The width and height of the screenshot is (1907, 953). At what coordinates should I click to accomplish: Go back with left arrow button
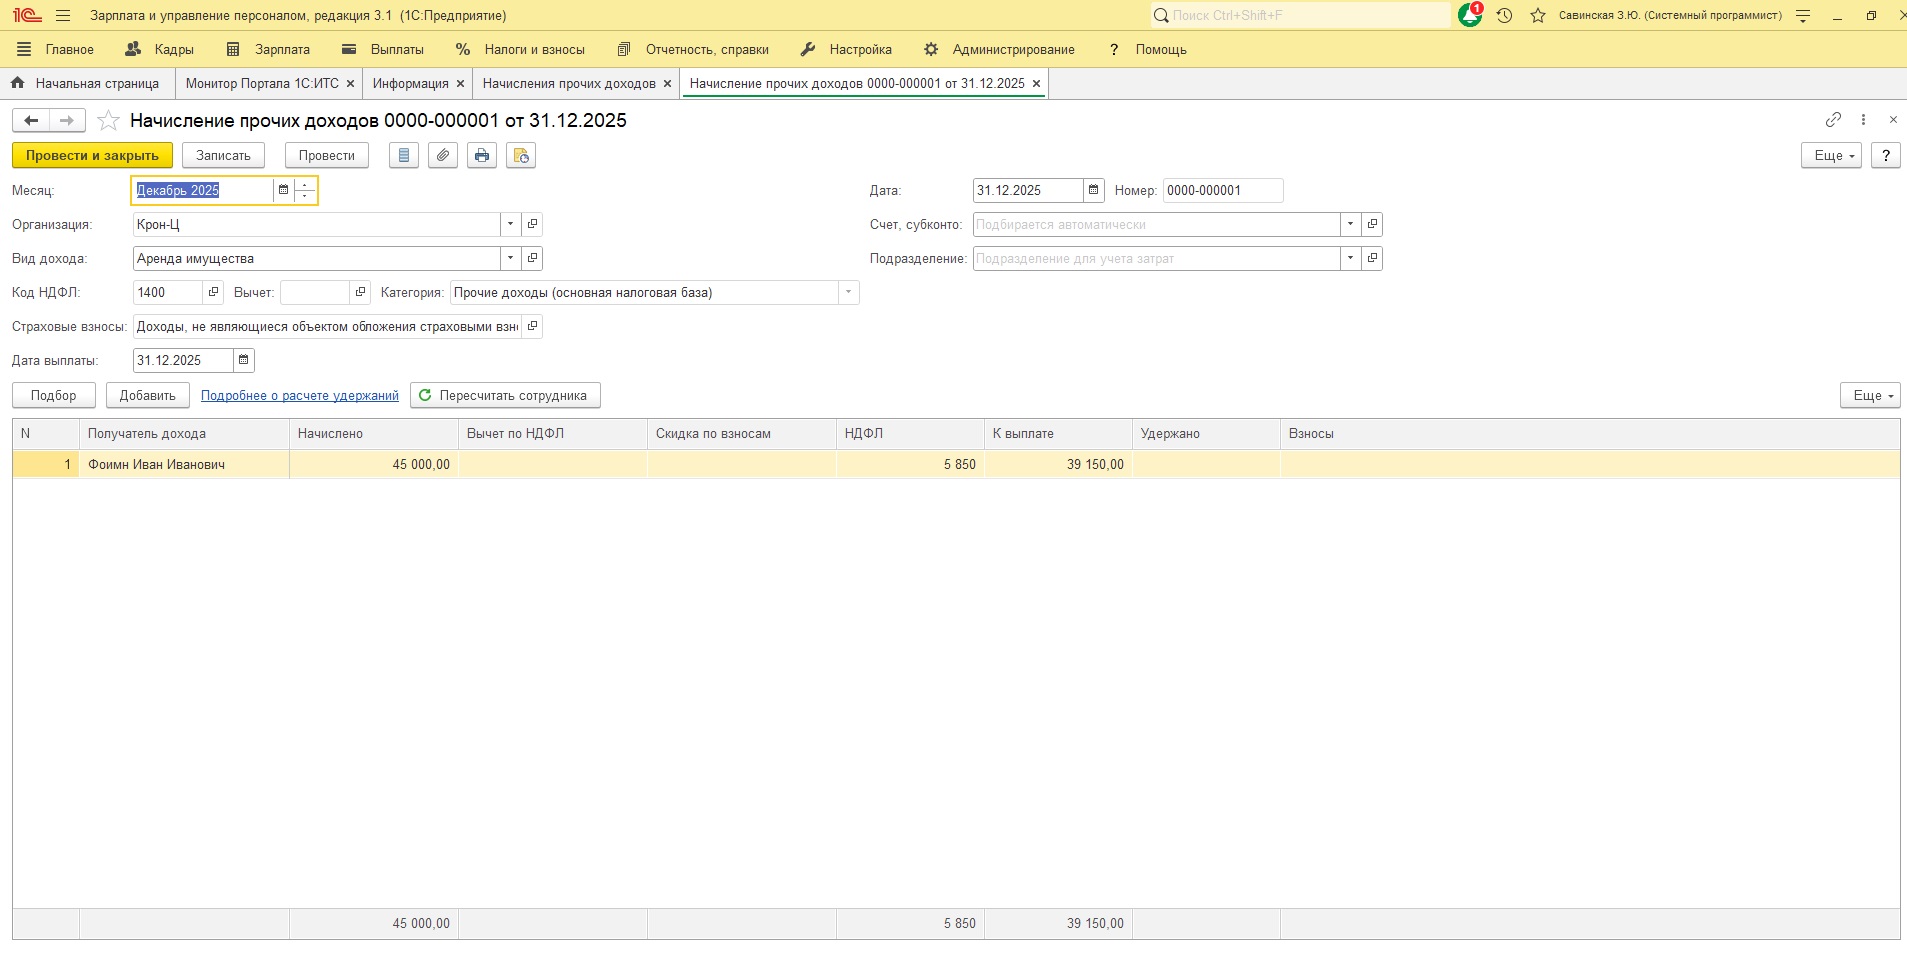[x=31, y=121]
